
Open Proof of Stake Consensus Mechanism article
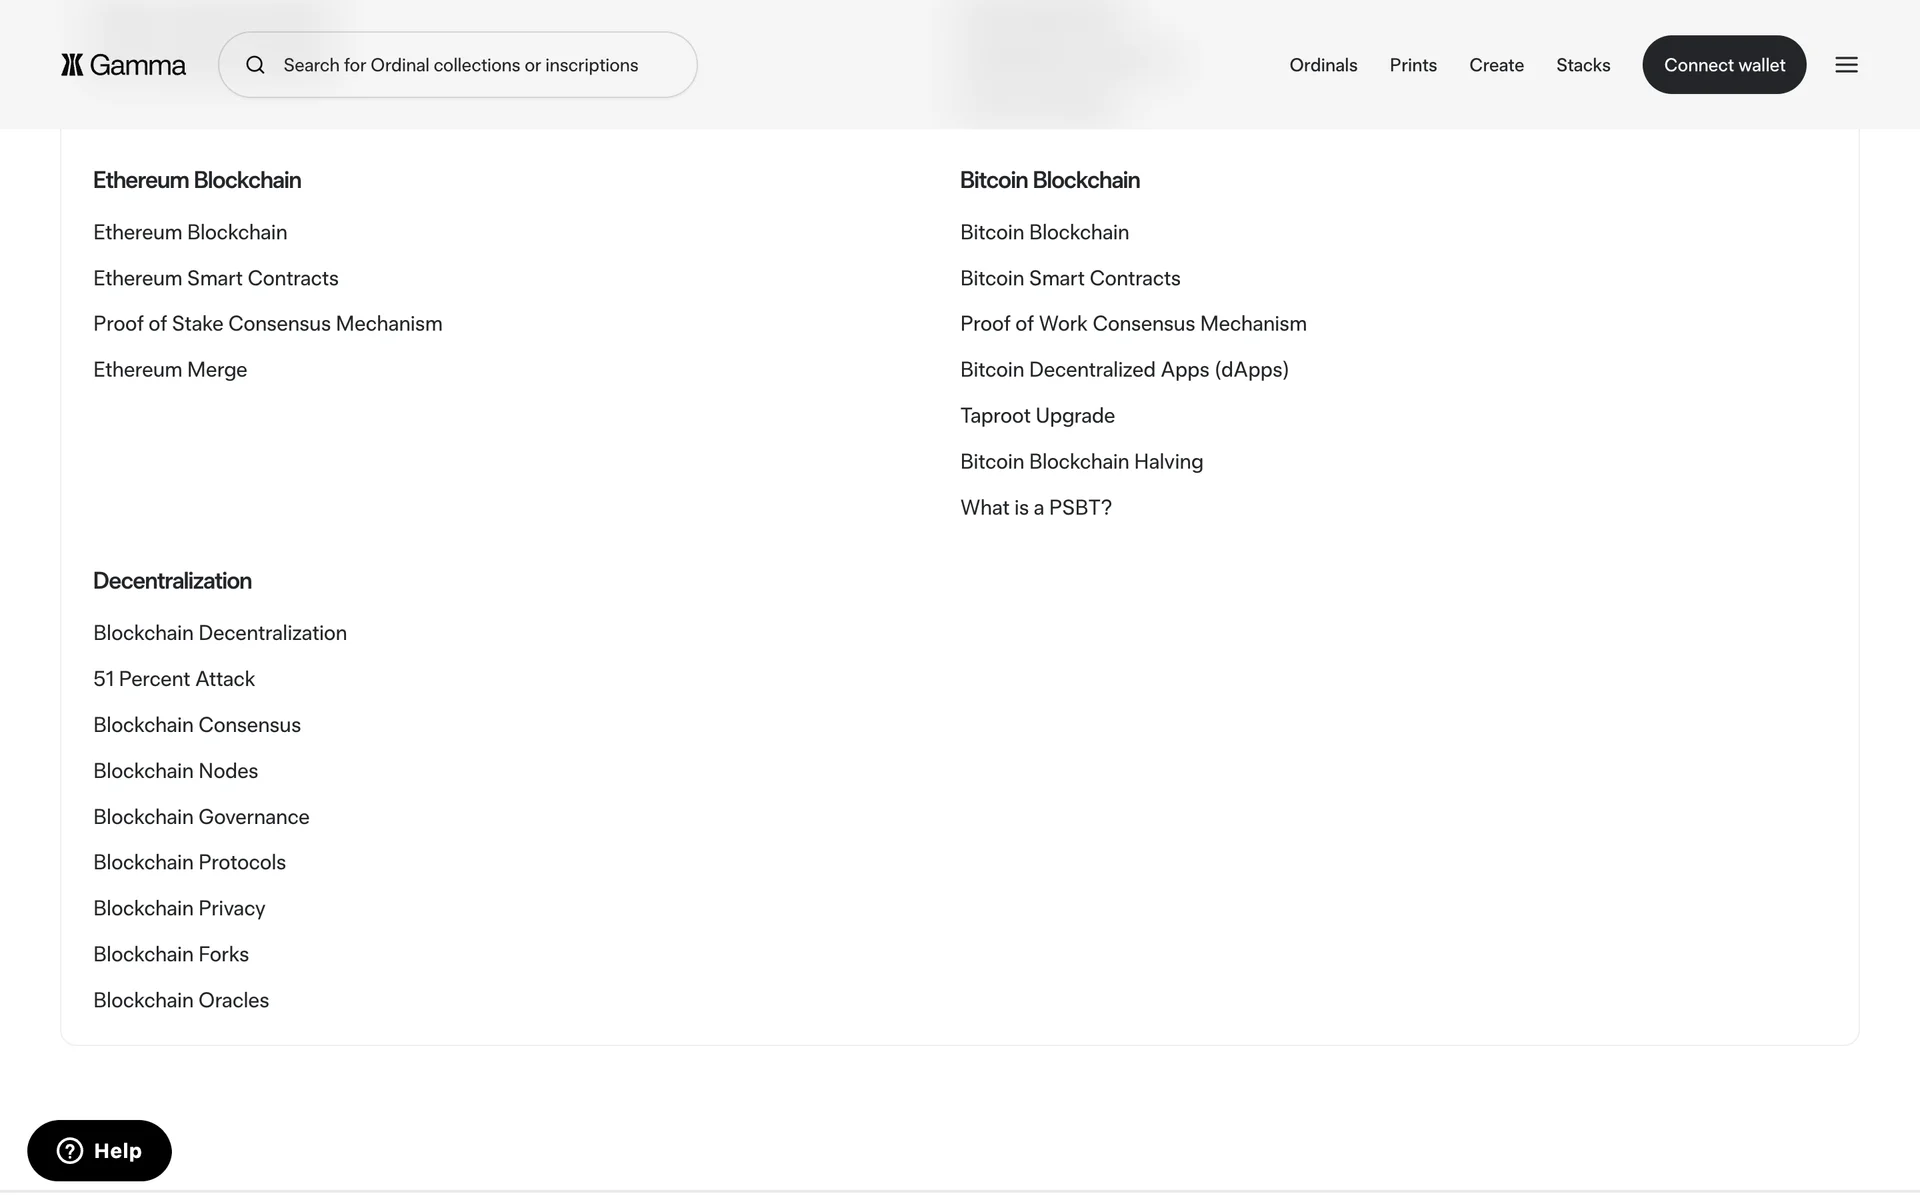tap(267, 324)
